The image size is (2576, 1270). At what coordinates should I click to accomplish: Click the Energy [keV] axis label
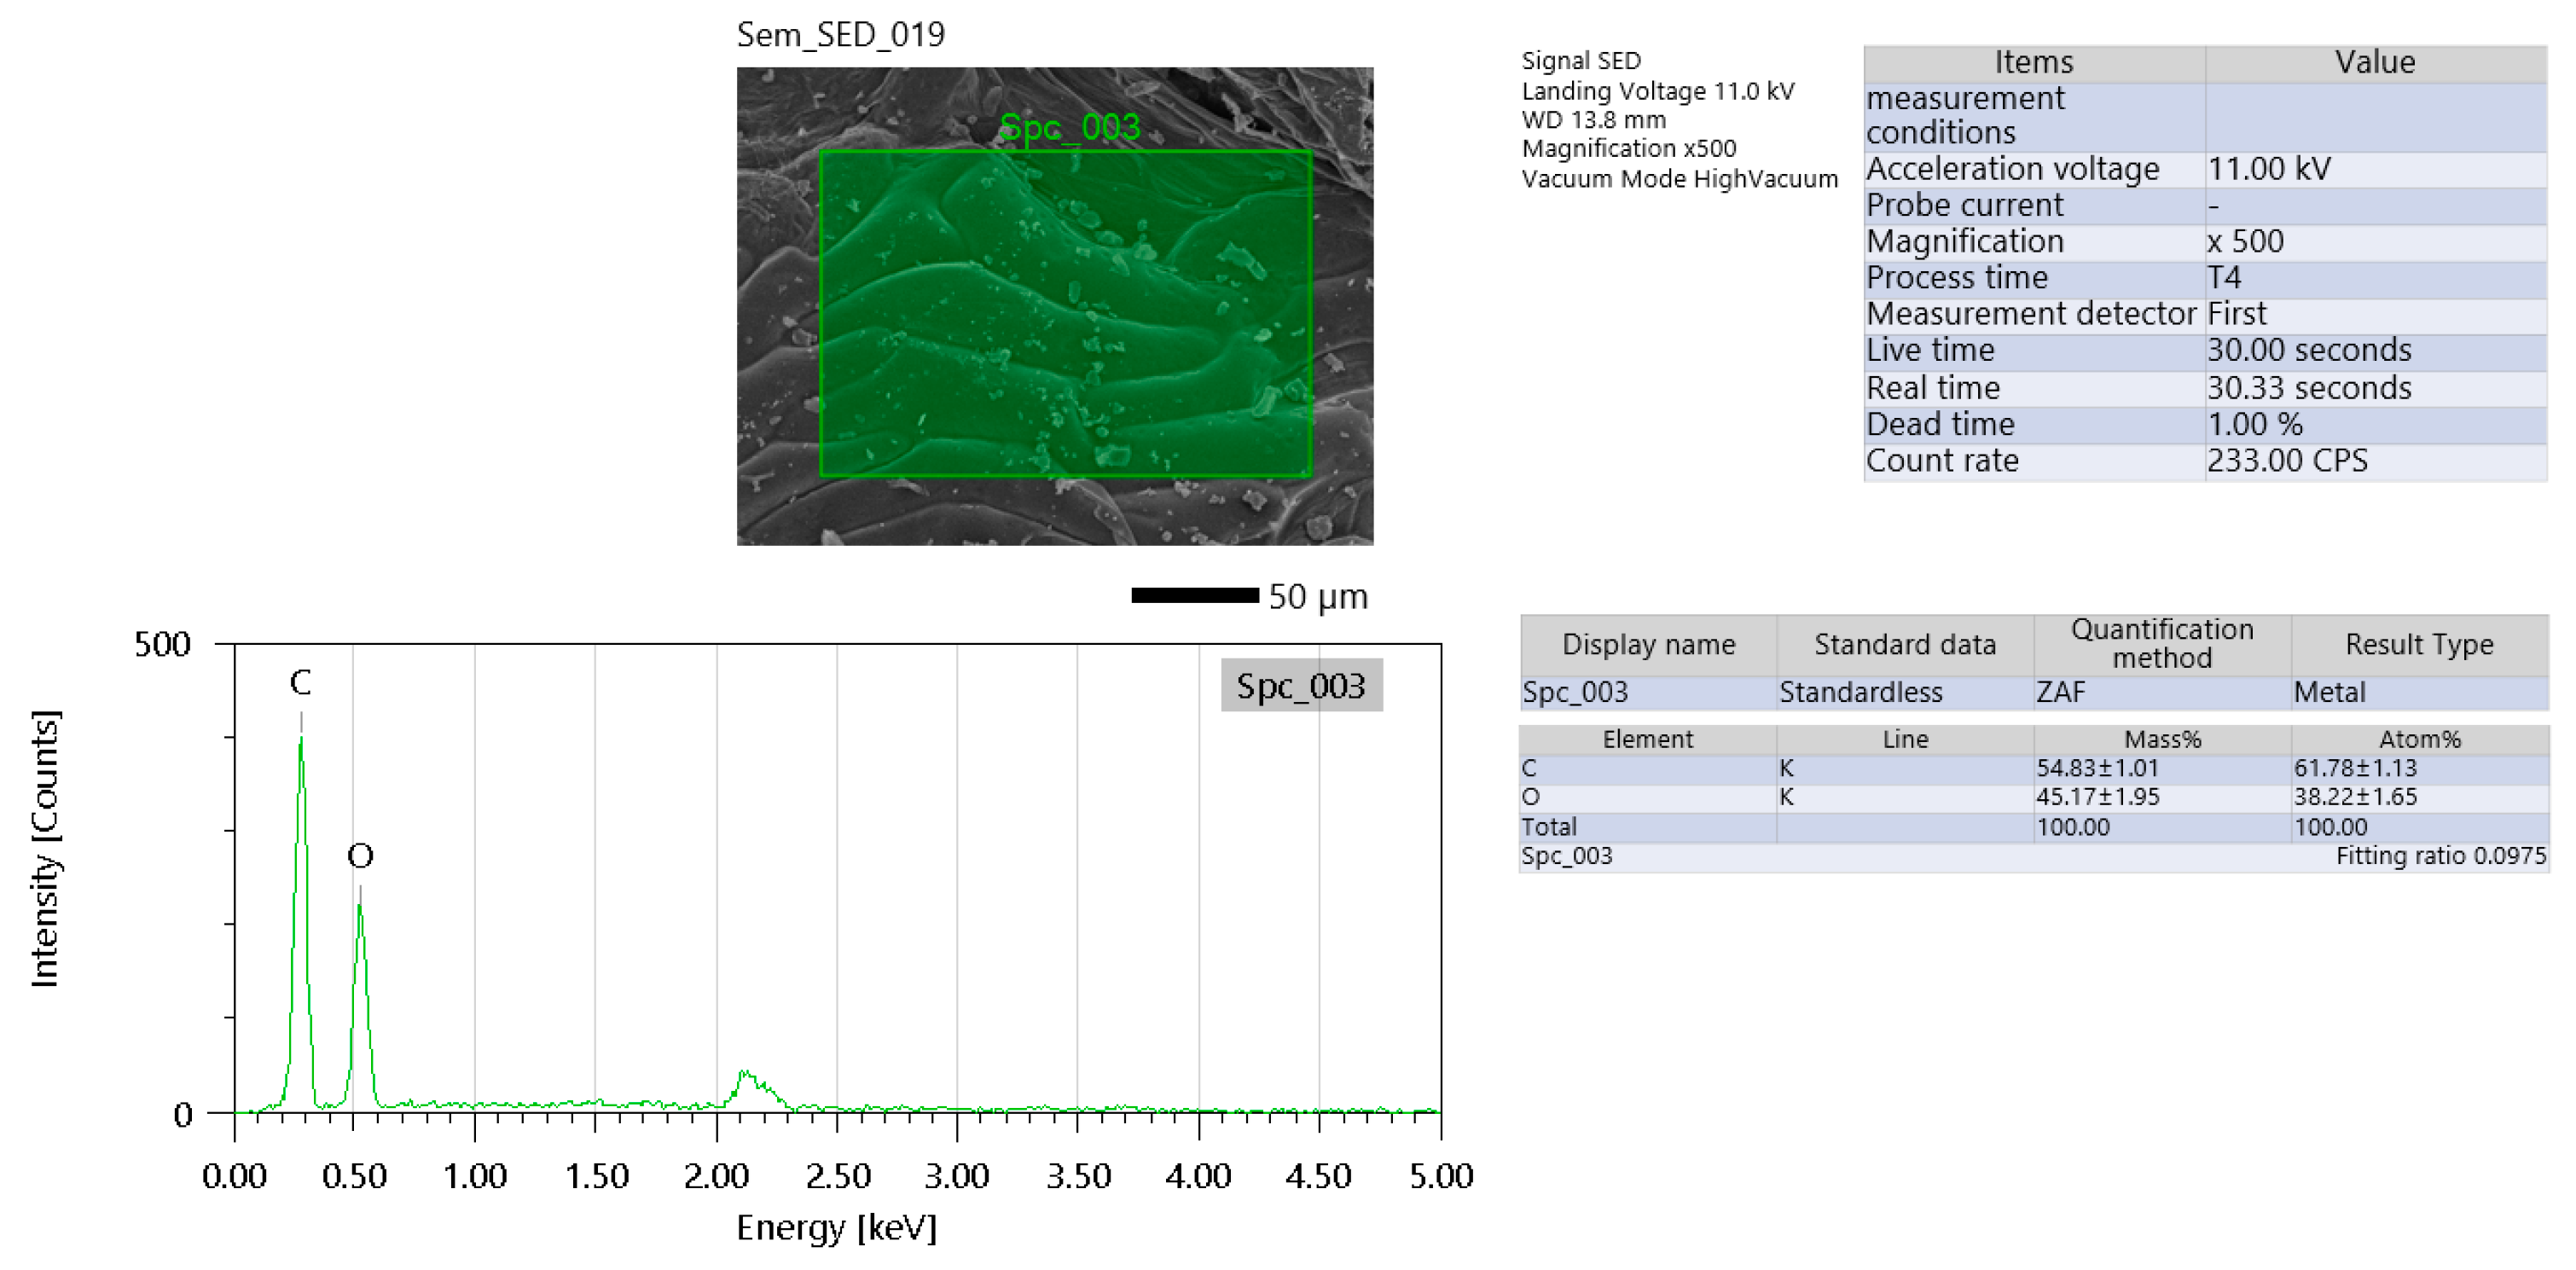(x=836, y=1228)
